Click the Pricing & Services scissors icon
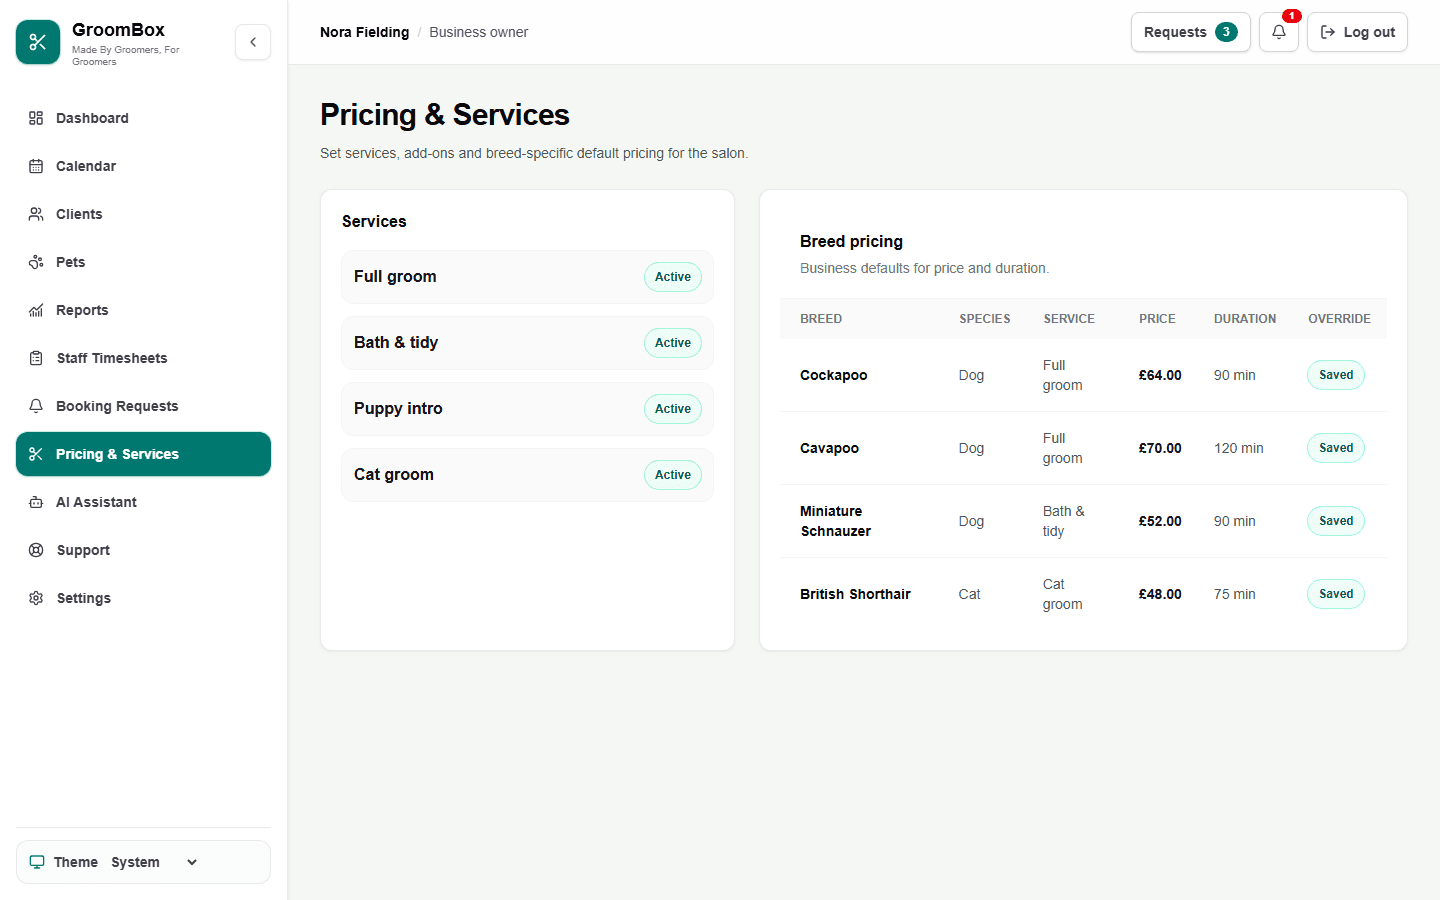 tap(36, 454)
